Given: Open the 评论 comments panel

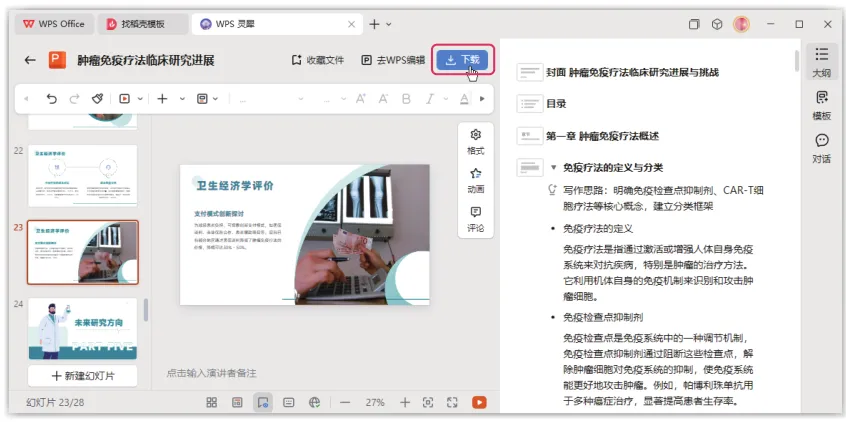Looking at the screenshot, I should coord(475,220).
